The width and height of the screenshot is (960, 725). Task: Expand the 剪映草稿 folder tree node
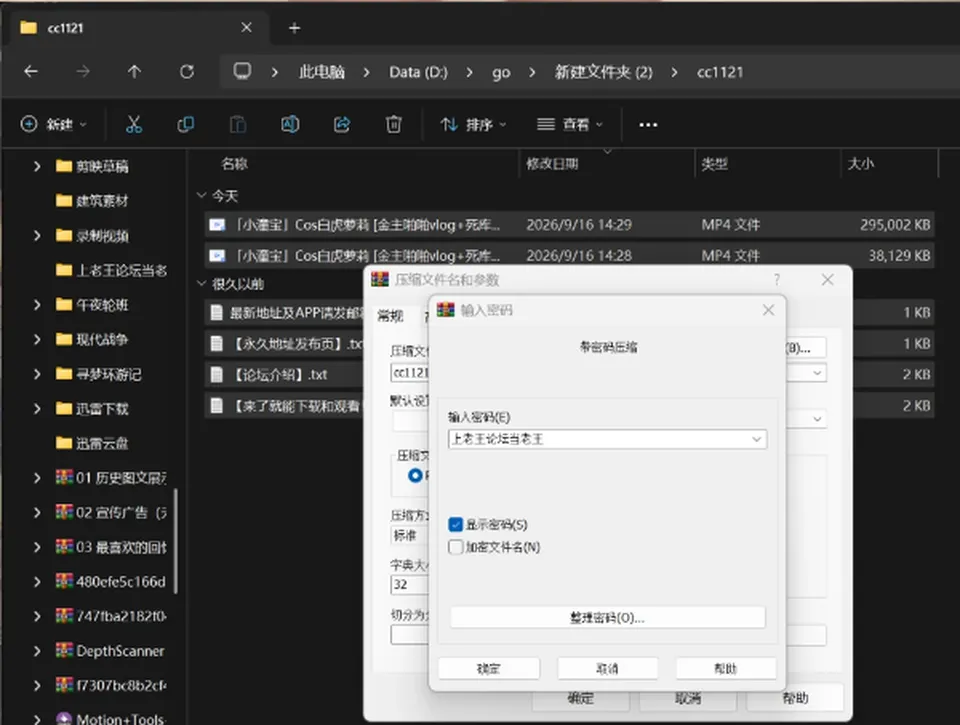37,166
